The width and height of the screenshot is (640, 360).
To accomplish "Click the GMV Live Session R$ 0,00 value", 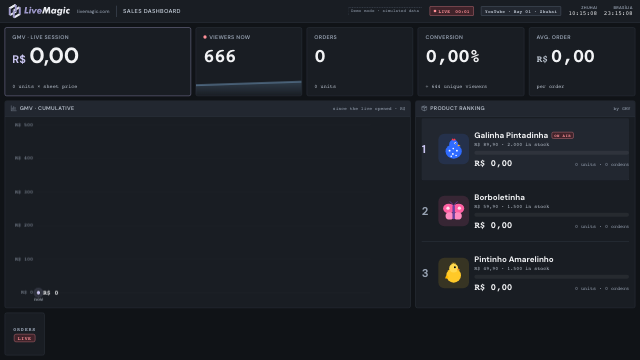I will pyautogui.click(x=45, y=56).
